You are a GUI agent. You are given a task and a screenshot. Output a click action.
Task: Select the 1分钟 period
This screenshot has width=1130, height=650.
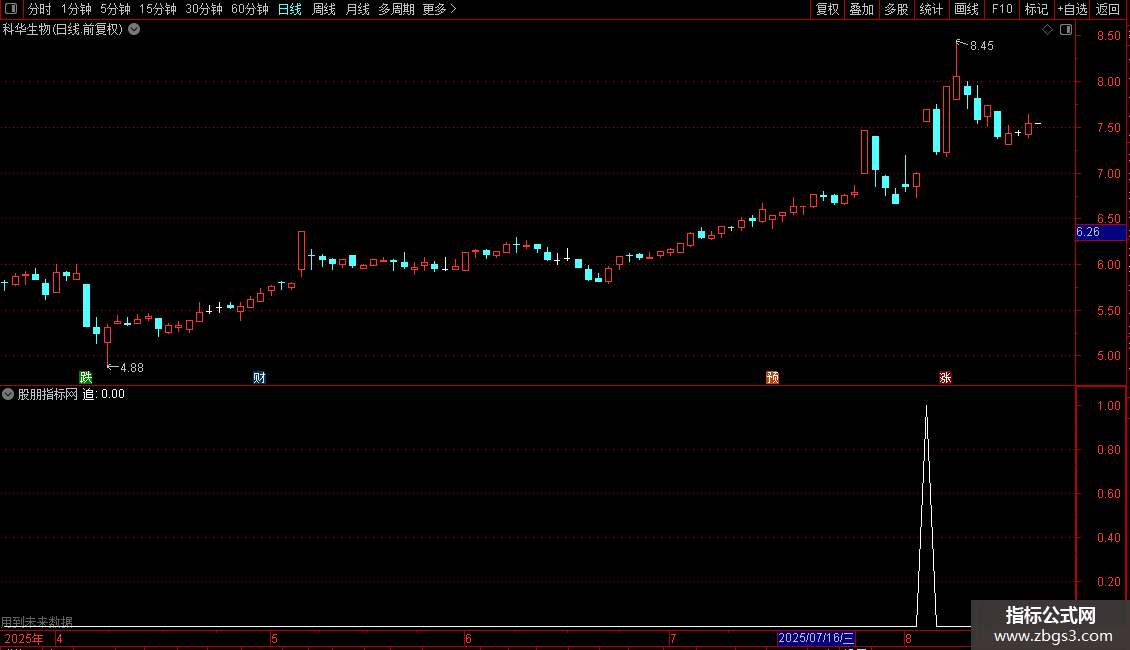pos(76,9)
